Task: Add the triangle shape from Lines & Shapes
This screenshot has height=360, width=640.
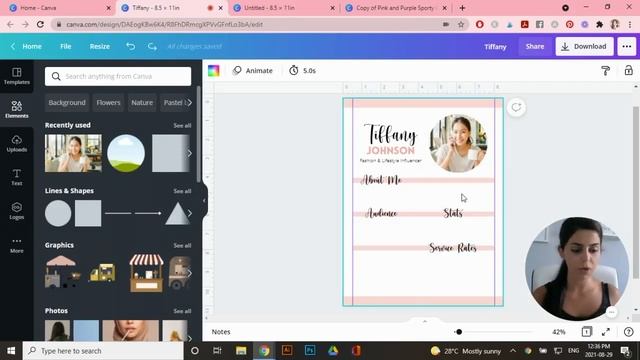Action: tap(178, 213)
